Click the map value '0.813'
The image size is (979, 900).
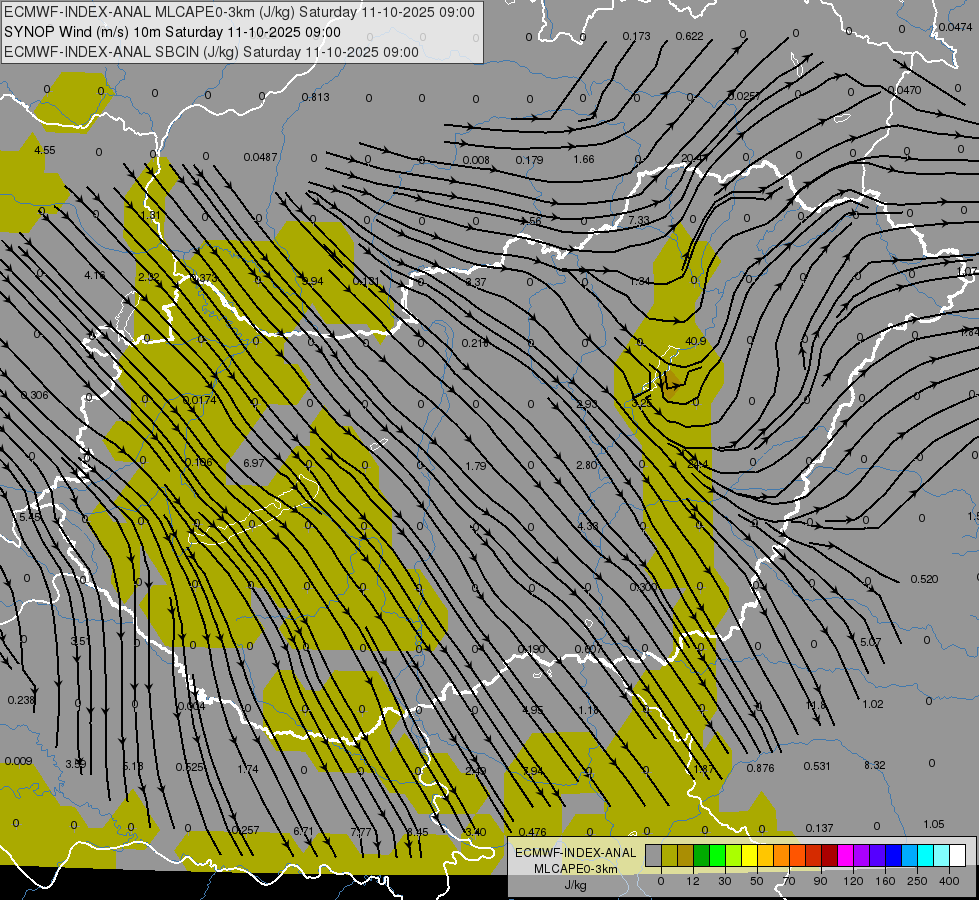click(x=315, y=97)
